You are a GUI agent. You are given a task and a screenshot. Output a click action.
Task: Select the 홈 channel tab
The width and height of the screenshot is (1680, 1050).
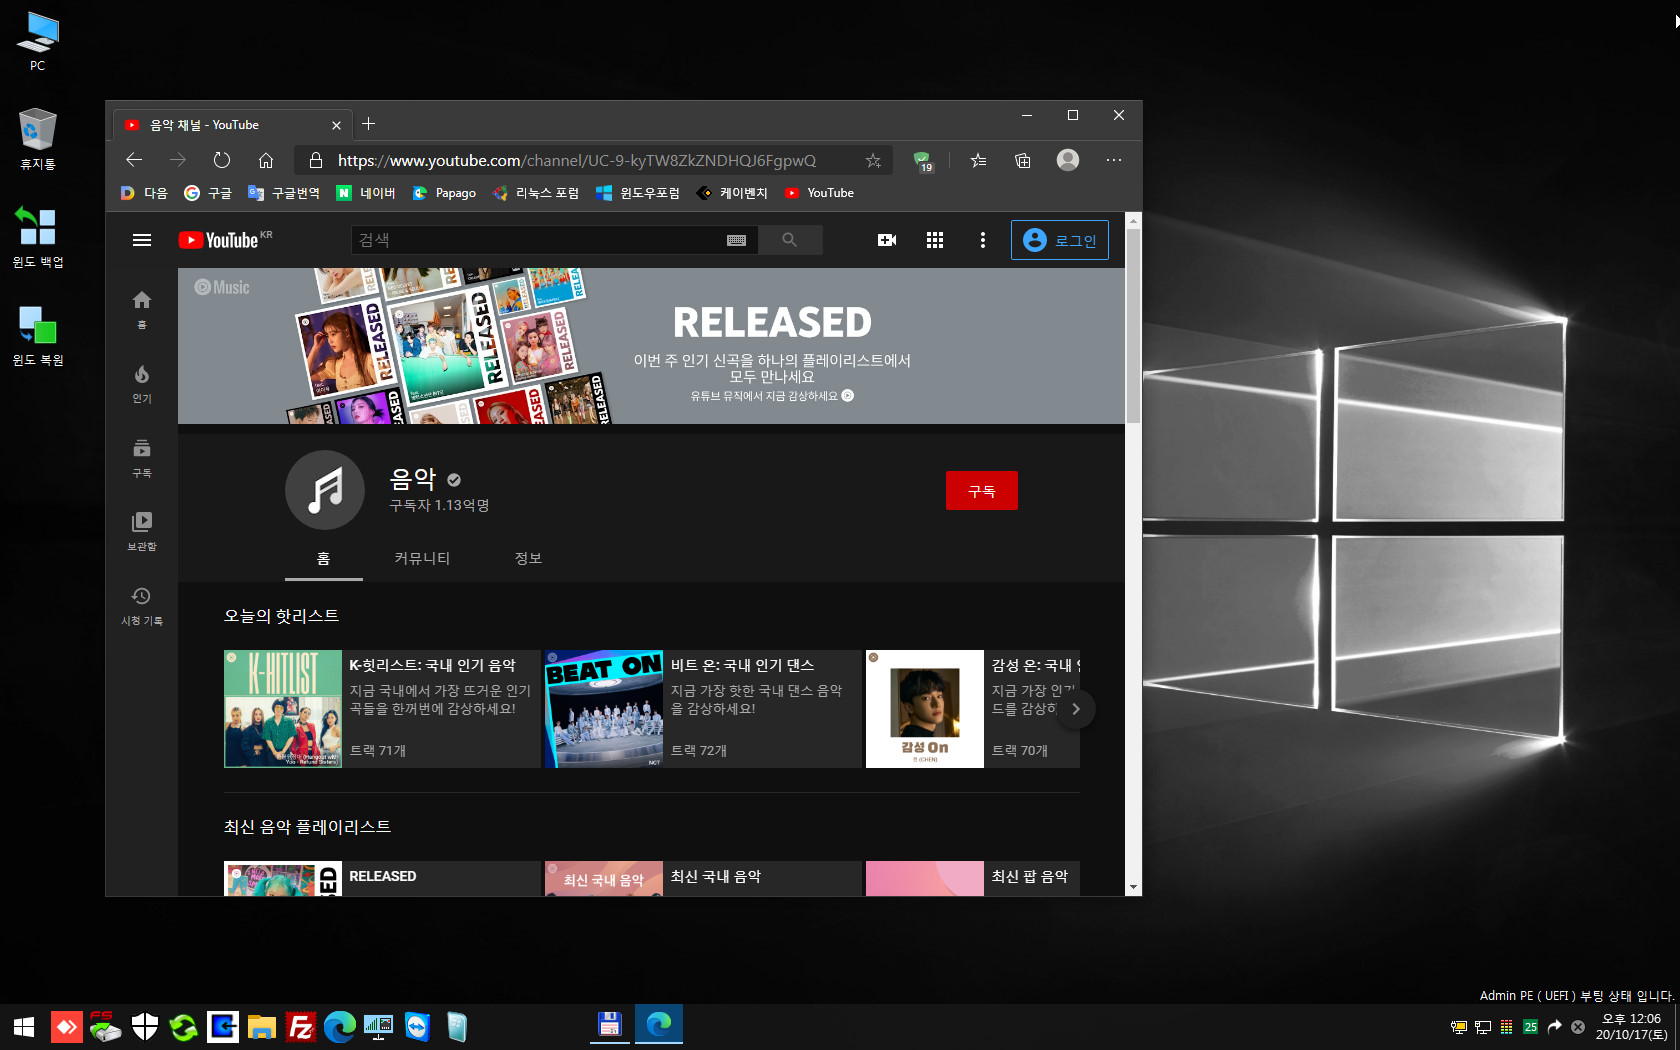pos(324,558)
